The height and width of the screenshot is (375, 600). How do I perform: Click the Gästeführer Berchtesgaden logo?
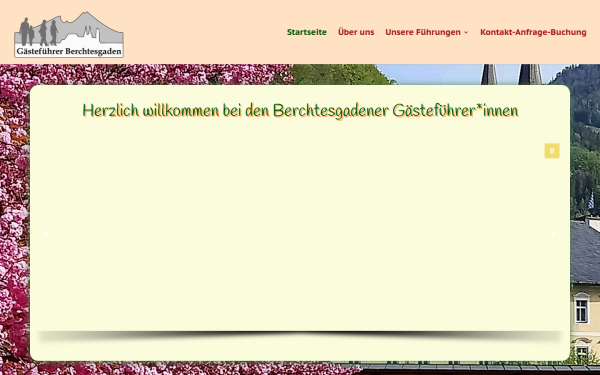69,34
